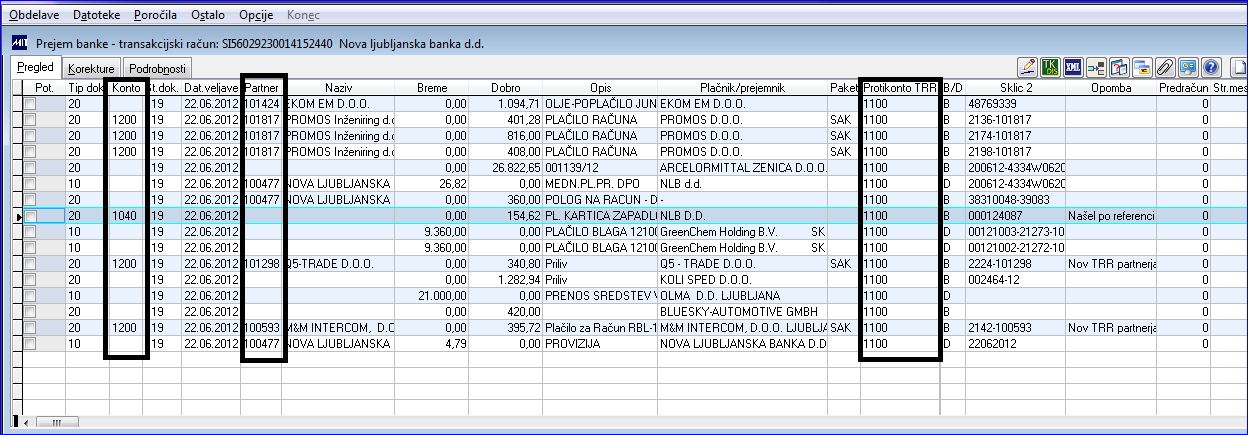This screenshot has width=1248, height=435.
Task: Click the paperclip attachment icon
Action: pyautogui.click(x=1165, y=68)
